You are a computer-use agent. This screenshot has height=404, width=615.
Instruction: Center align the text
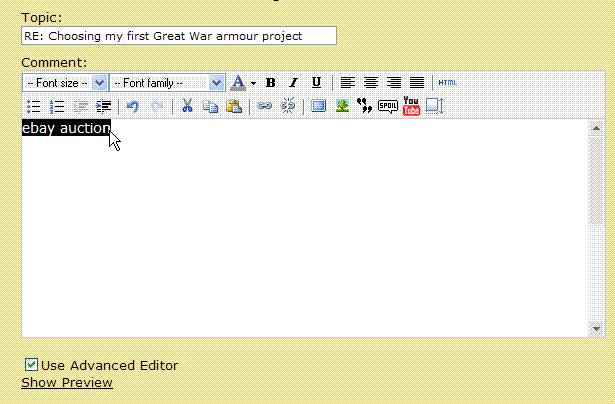pyautogui.click(x=371, y=83)
